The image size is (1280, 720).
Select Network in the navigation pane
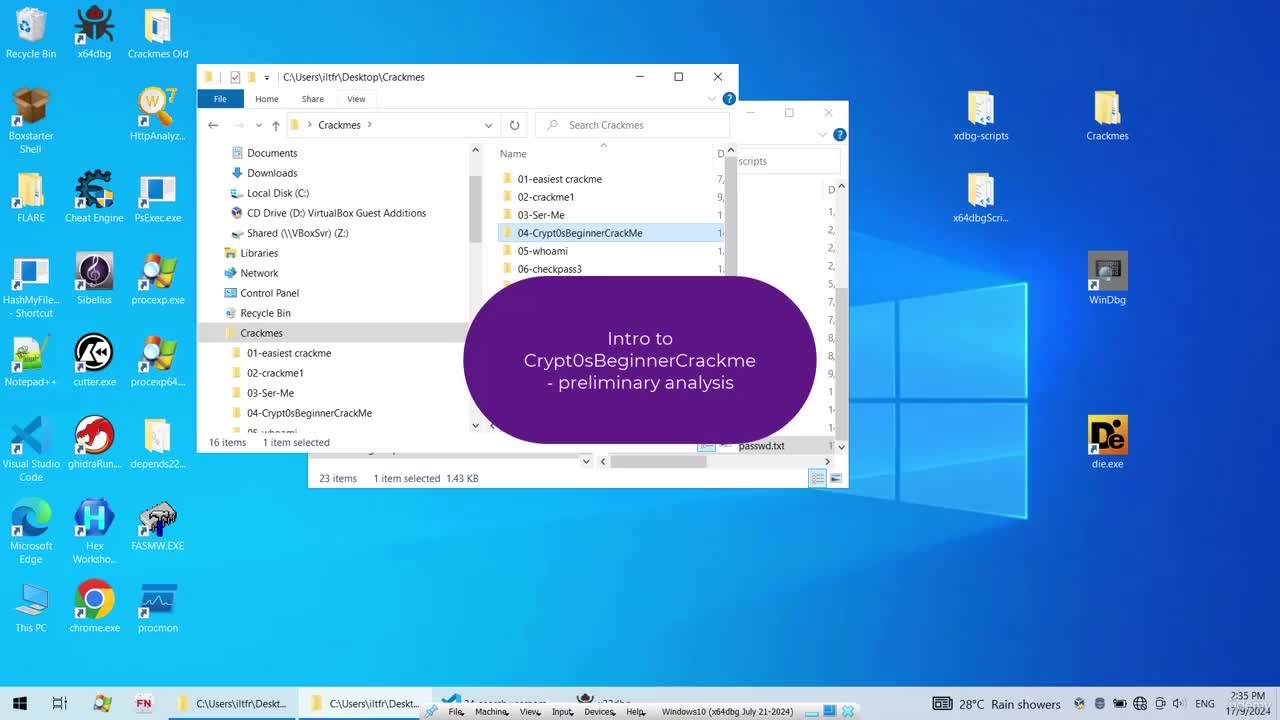coord(259,273)
